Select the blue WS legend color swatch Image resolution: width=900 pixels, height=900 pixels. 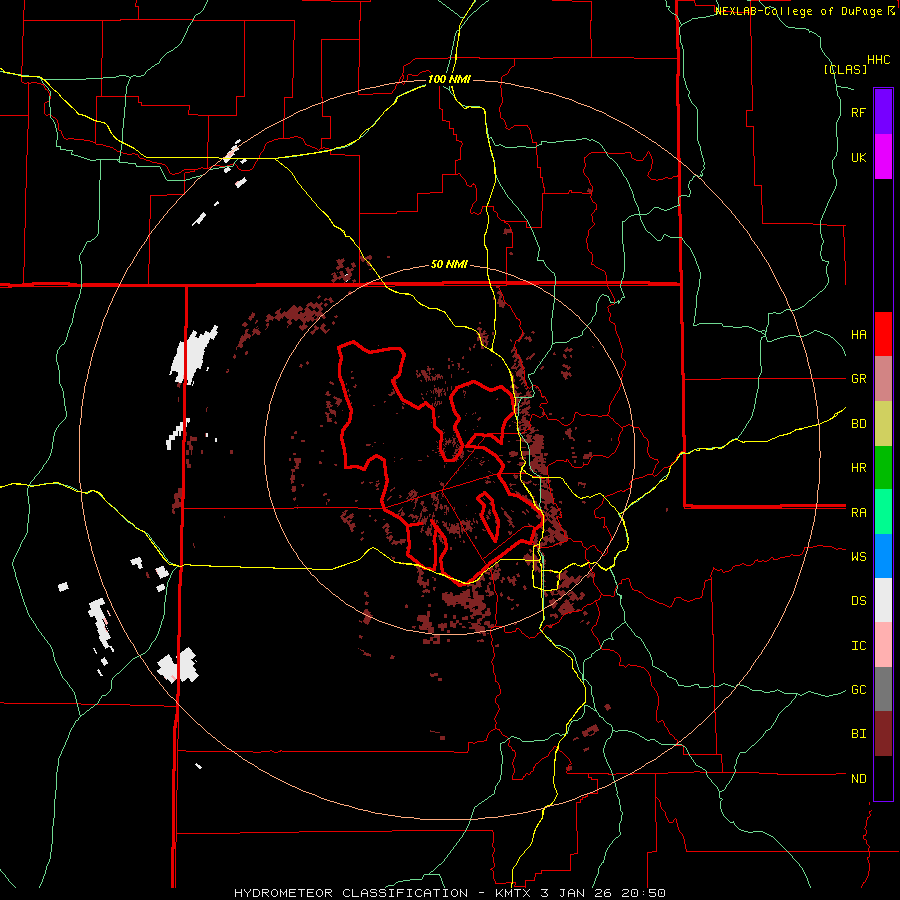point(883,556)
